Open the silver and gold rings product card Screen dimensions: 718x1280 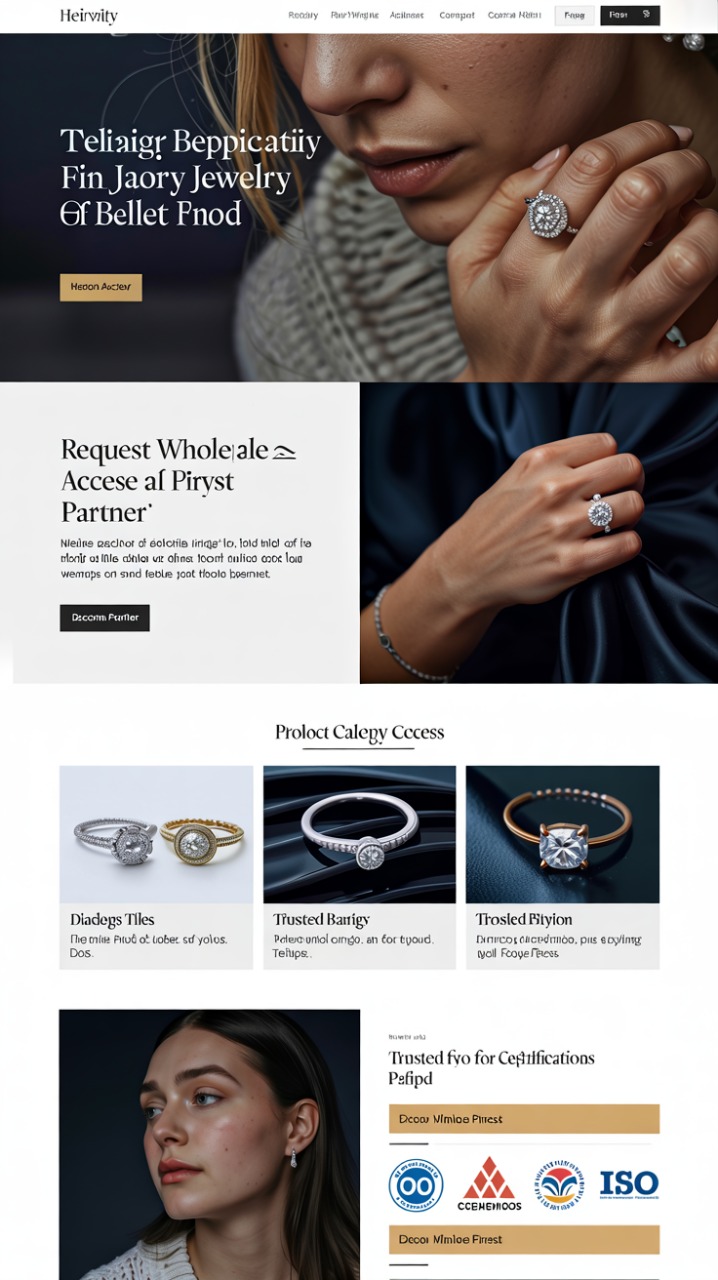pos(156,867)
